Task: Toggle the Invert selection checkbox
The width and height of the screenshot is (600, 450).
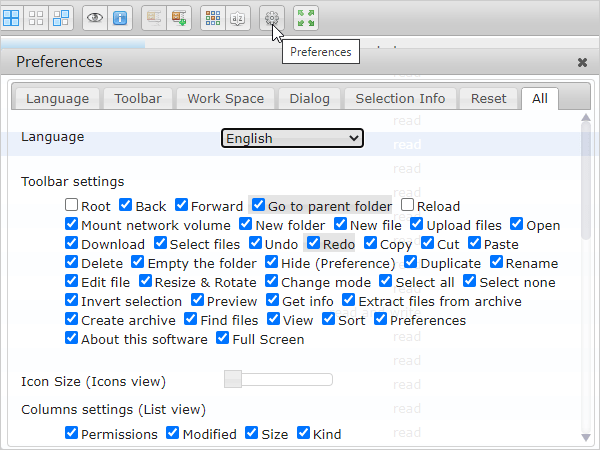Action: pos(72,300)
